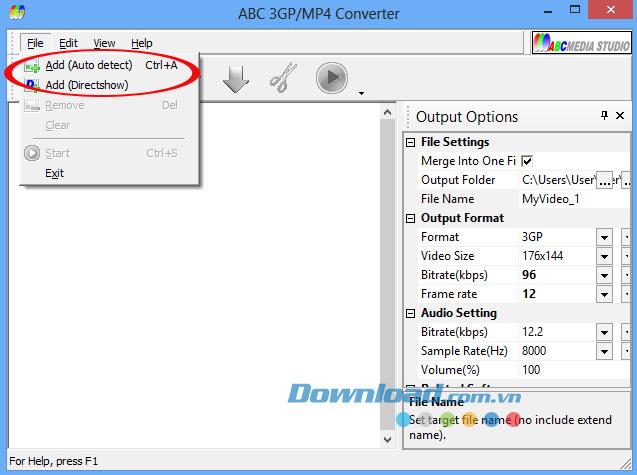Open the View menu
This screenshot has width=637, height=475.
click(x=104, y=43)
